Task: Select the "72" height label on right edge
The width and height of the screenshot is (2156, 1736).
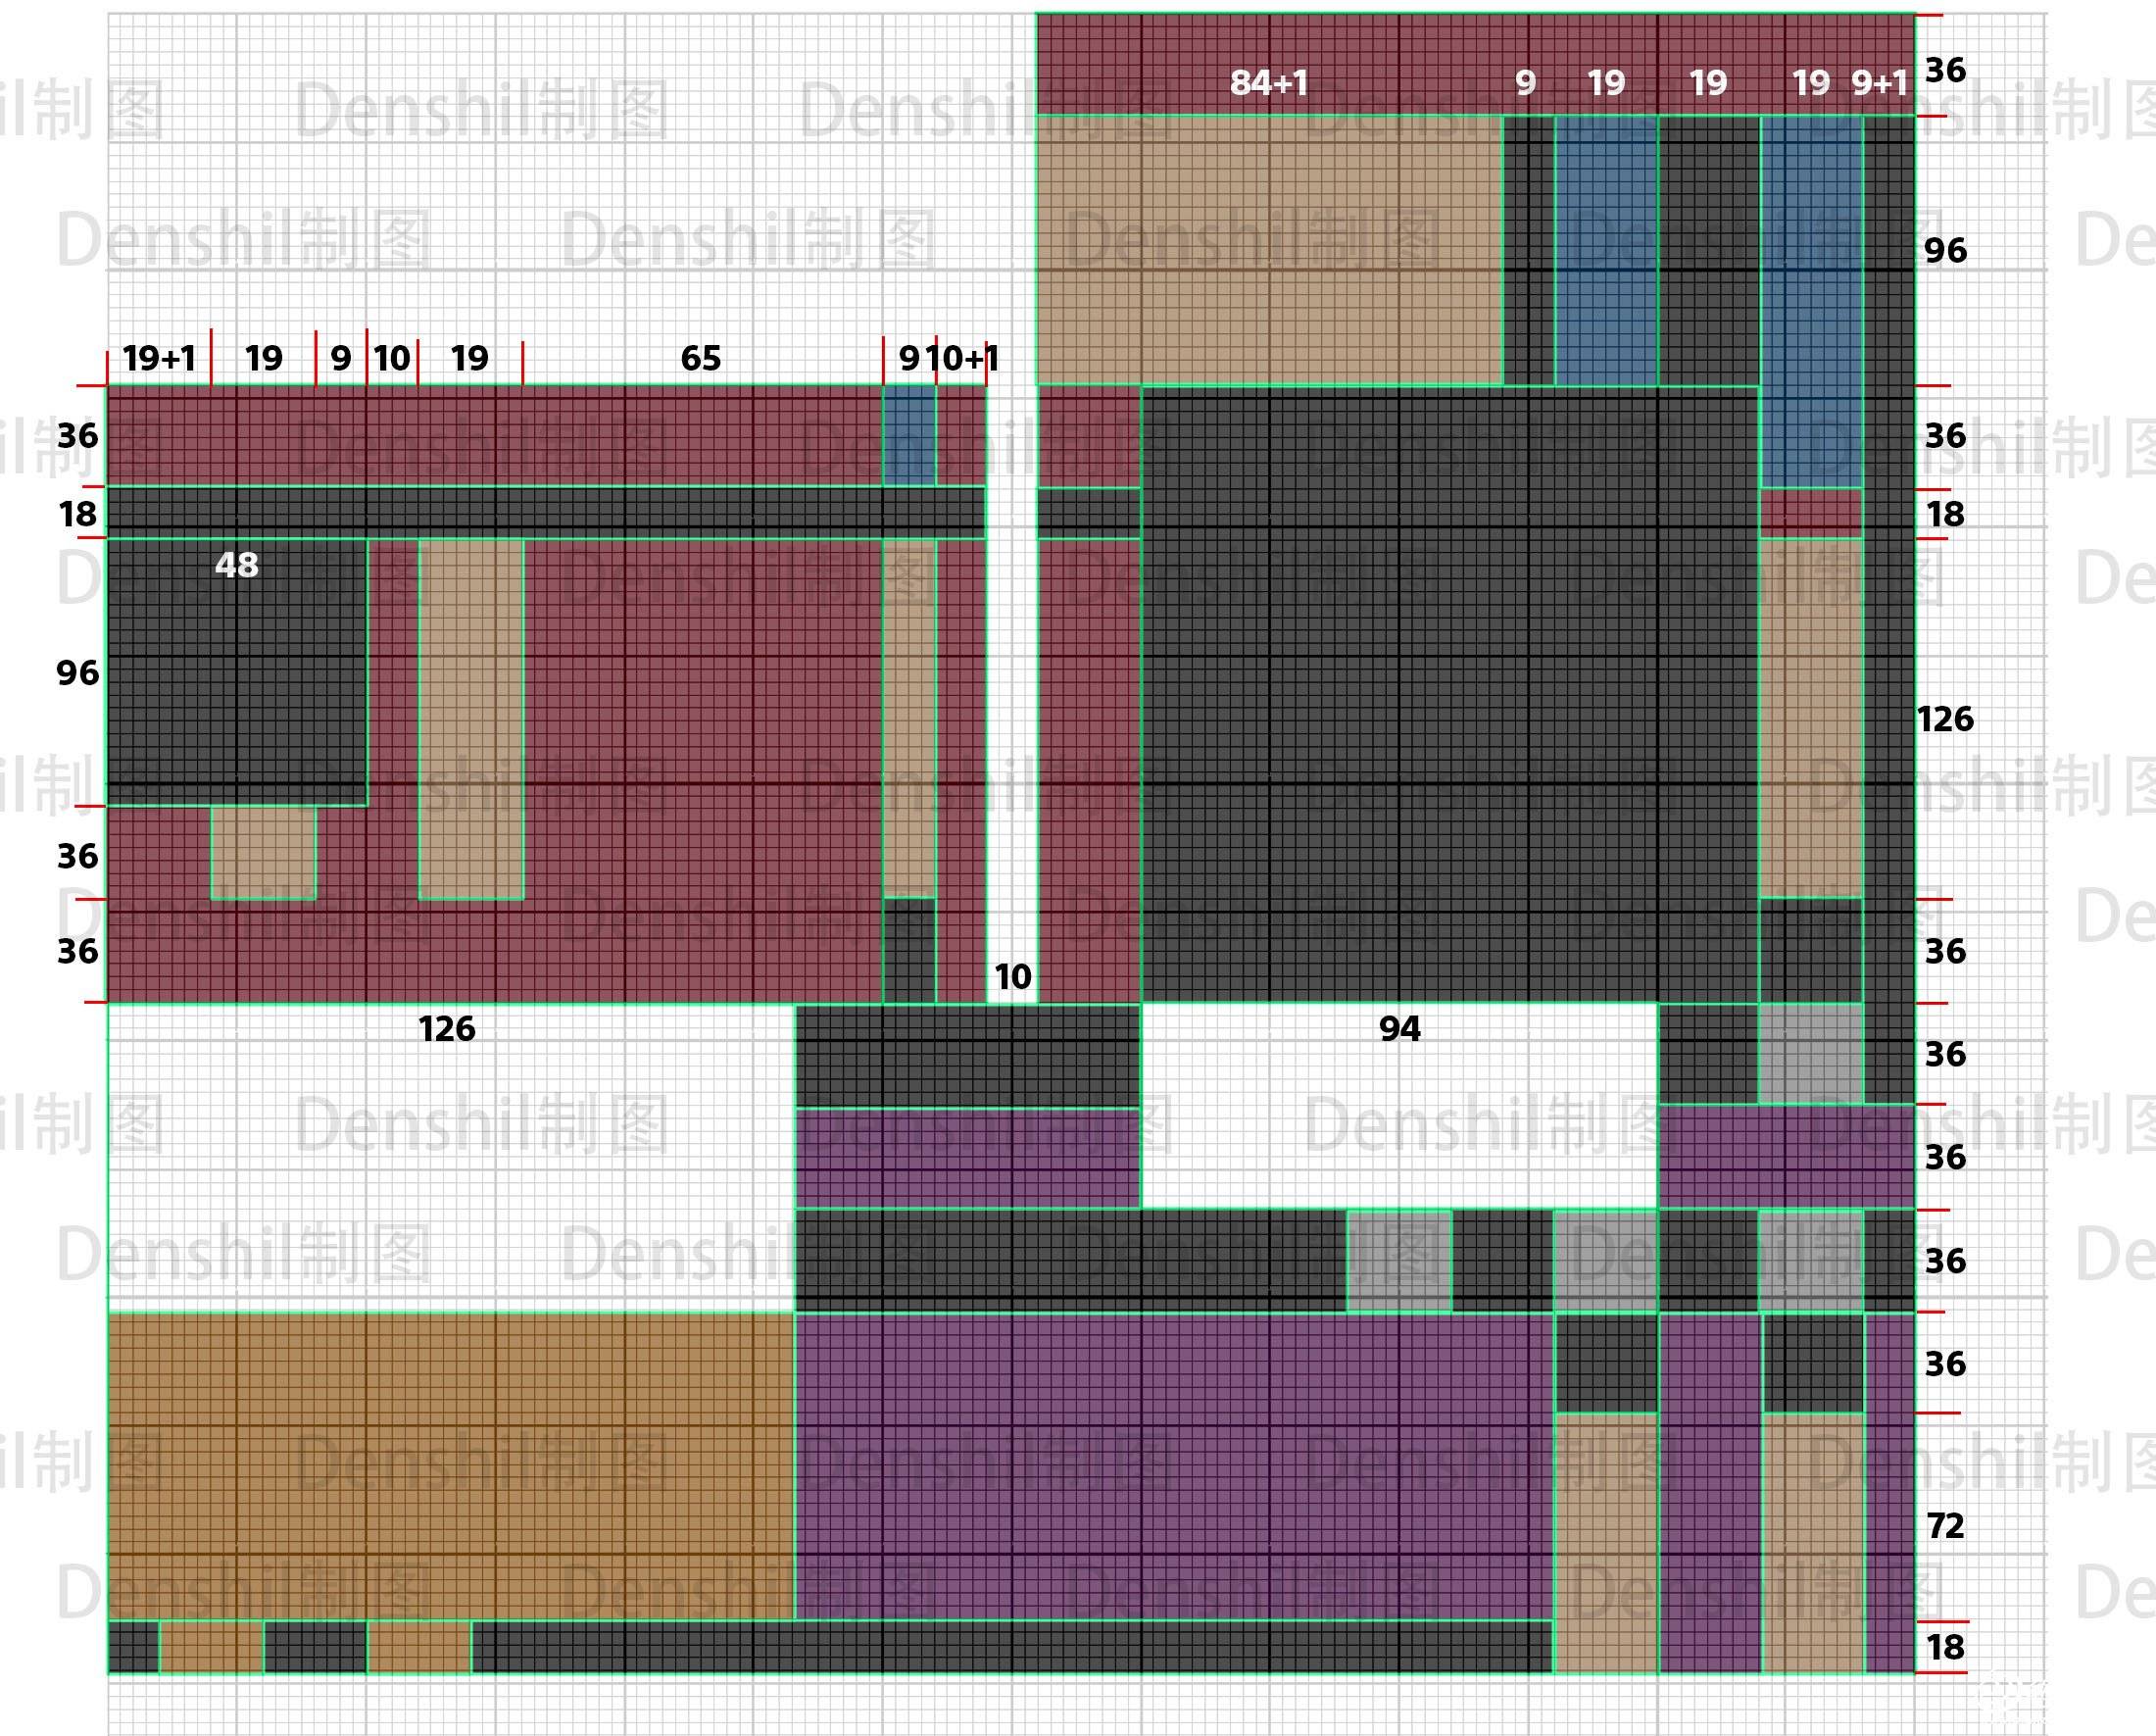Action: 1945,1525
